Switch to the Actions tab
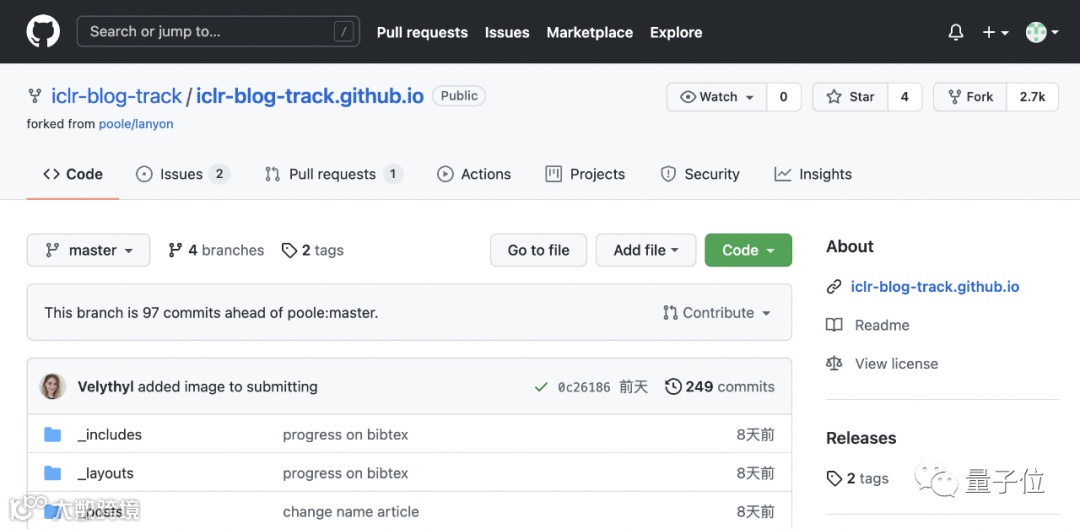Screen dimensions: 1080x529 474,174
